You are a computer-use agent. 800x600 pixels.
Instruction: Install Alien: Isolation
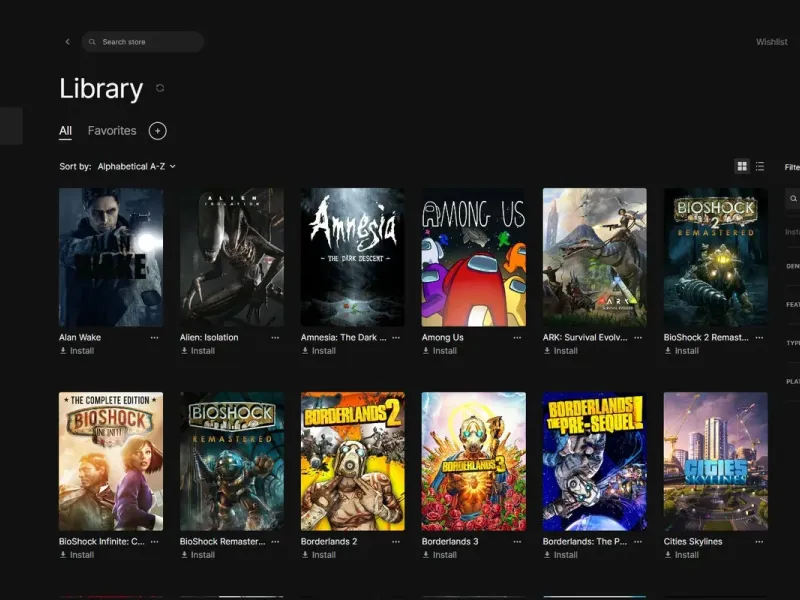(x=198, y=351)
